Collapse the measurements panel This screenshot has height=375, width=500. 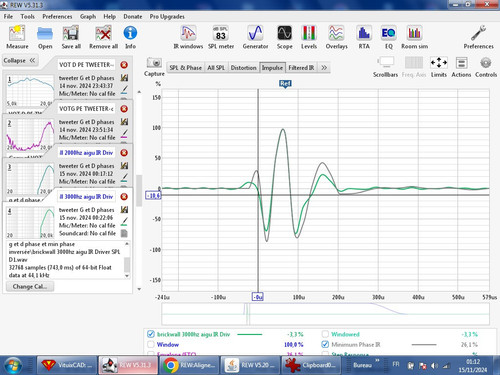coord(19,60)
